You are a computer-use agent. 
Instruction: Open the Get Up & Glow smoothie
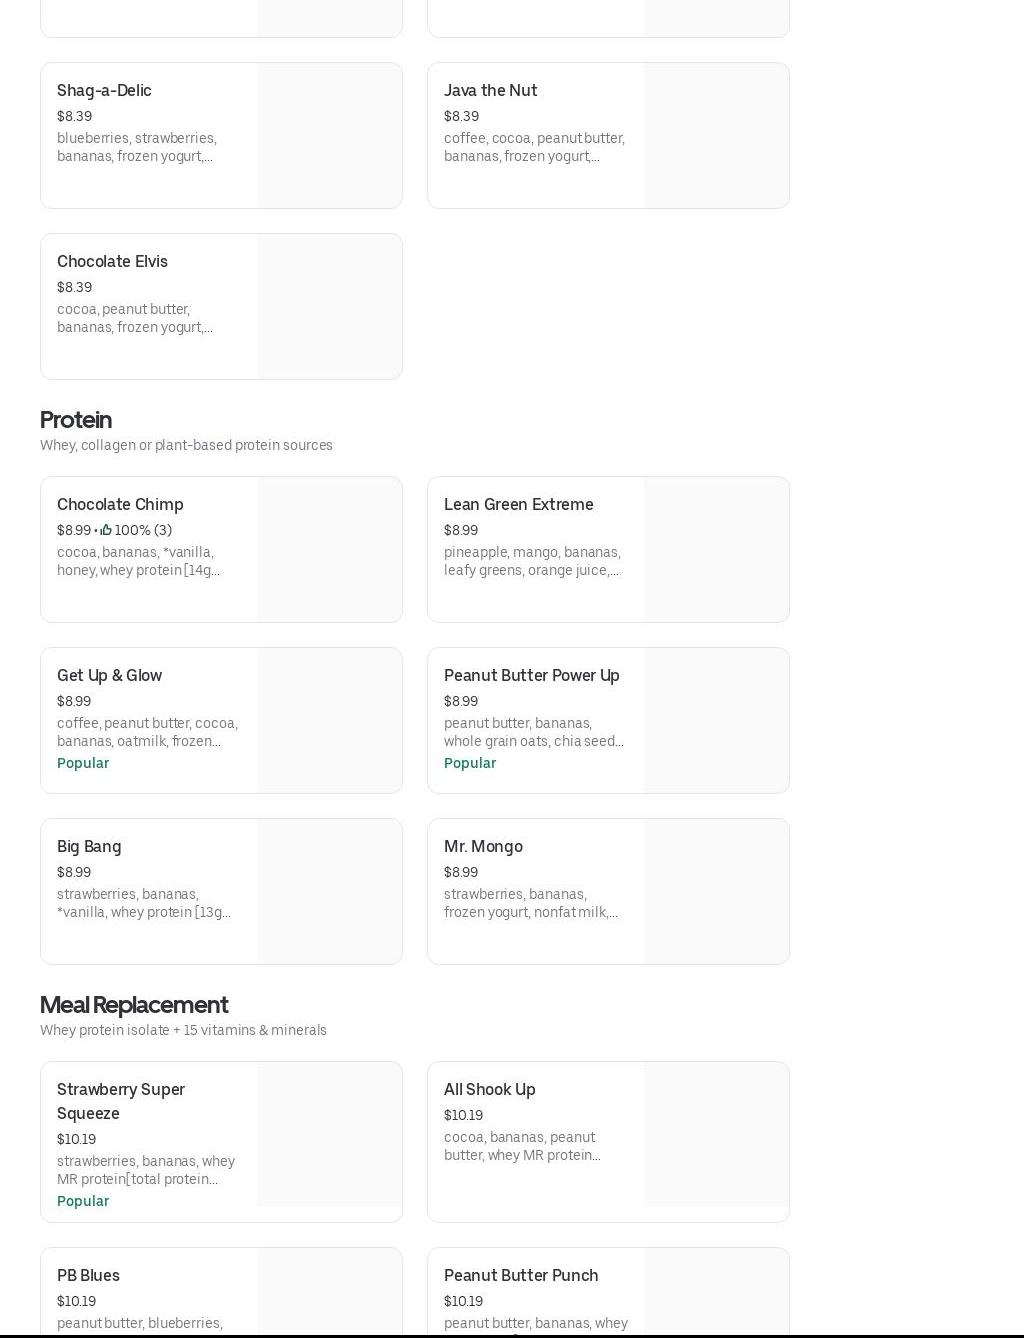109,676
